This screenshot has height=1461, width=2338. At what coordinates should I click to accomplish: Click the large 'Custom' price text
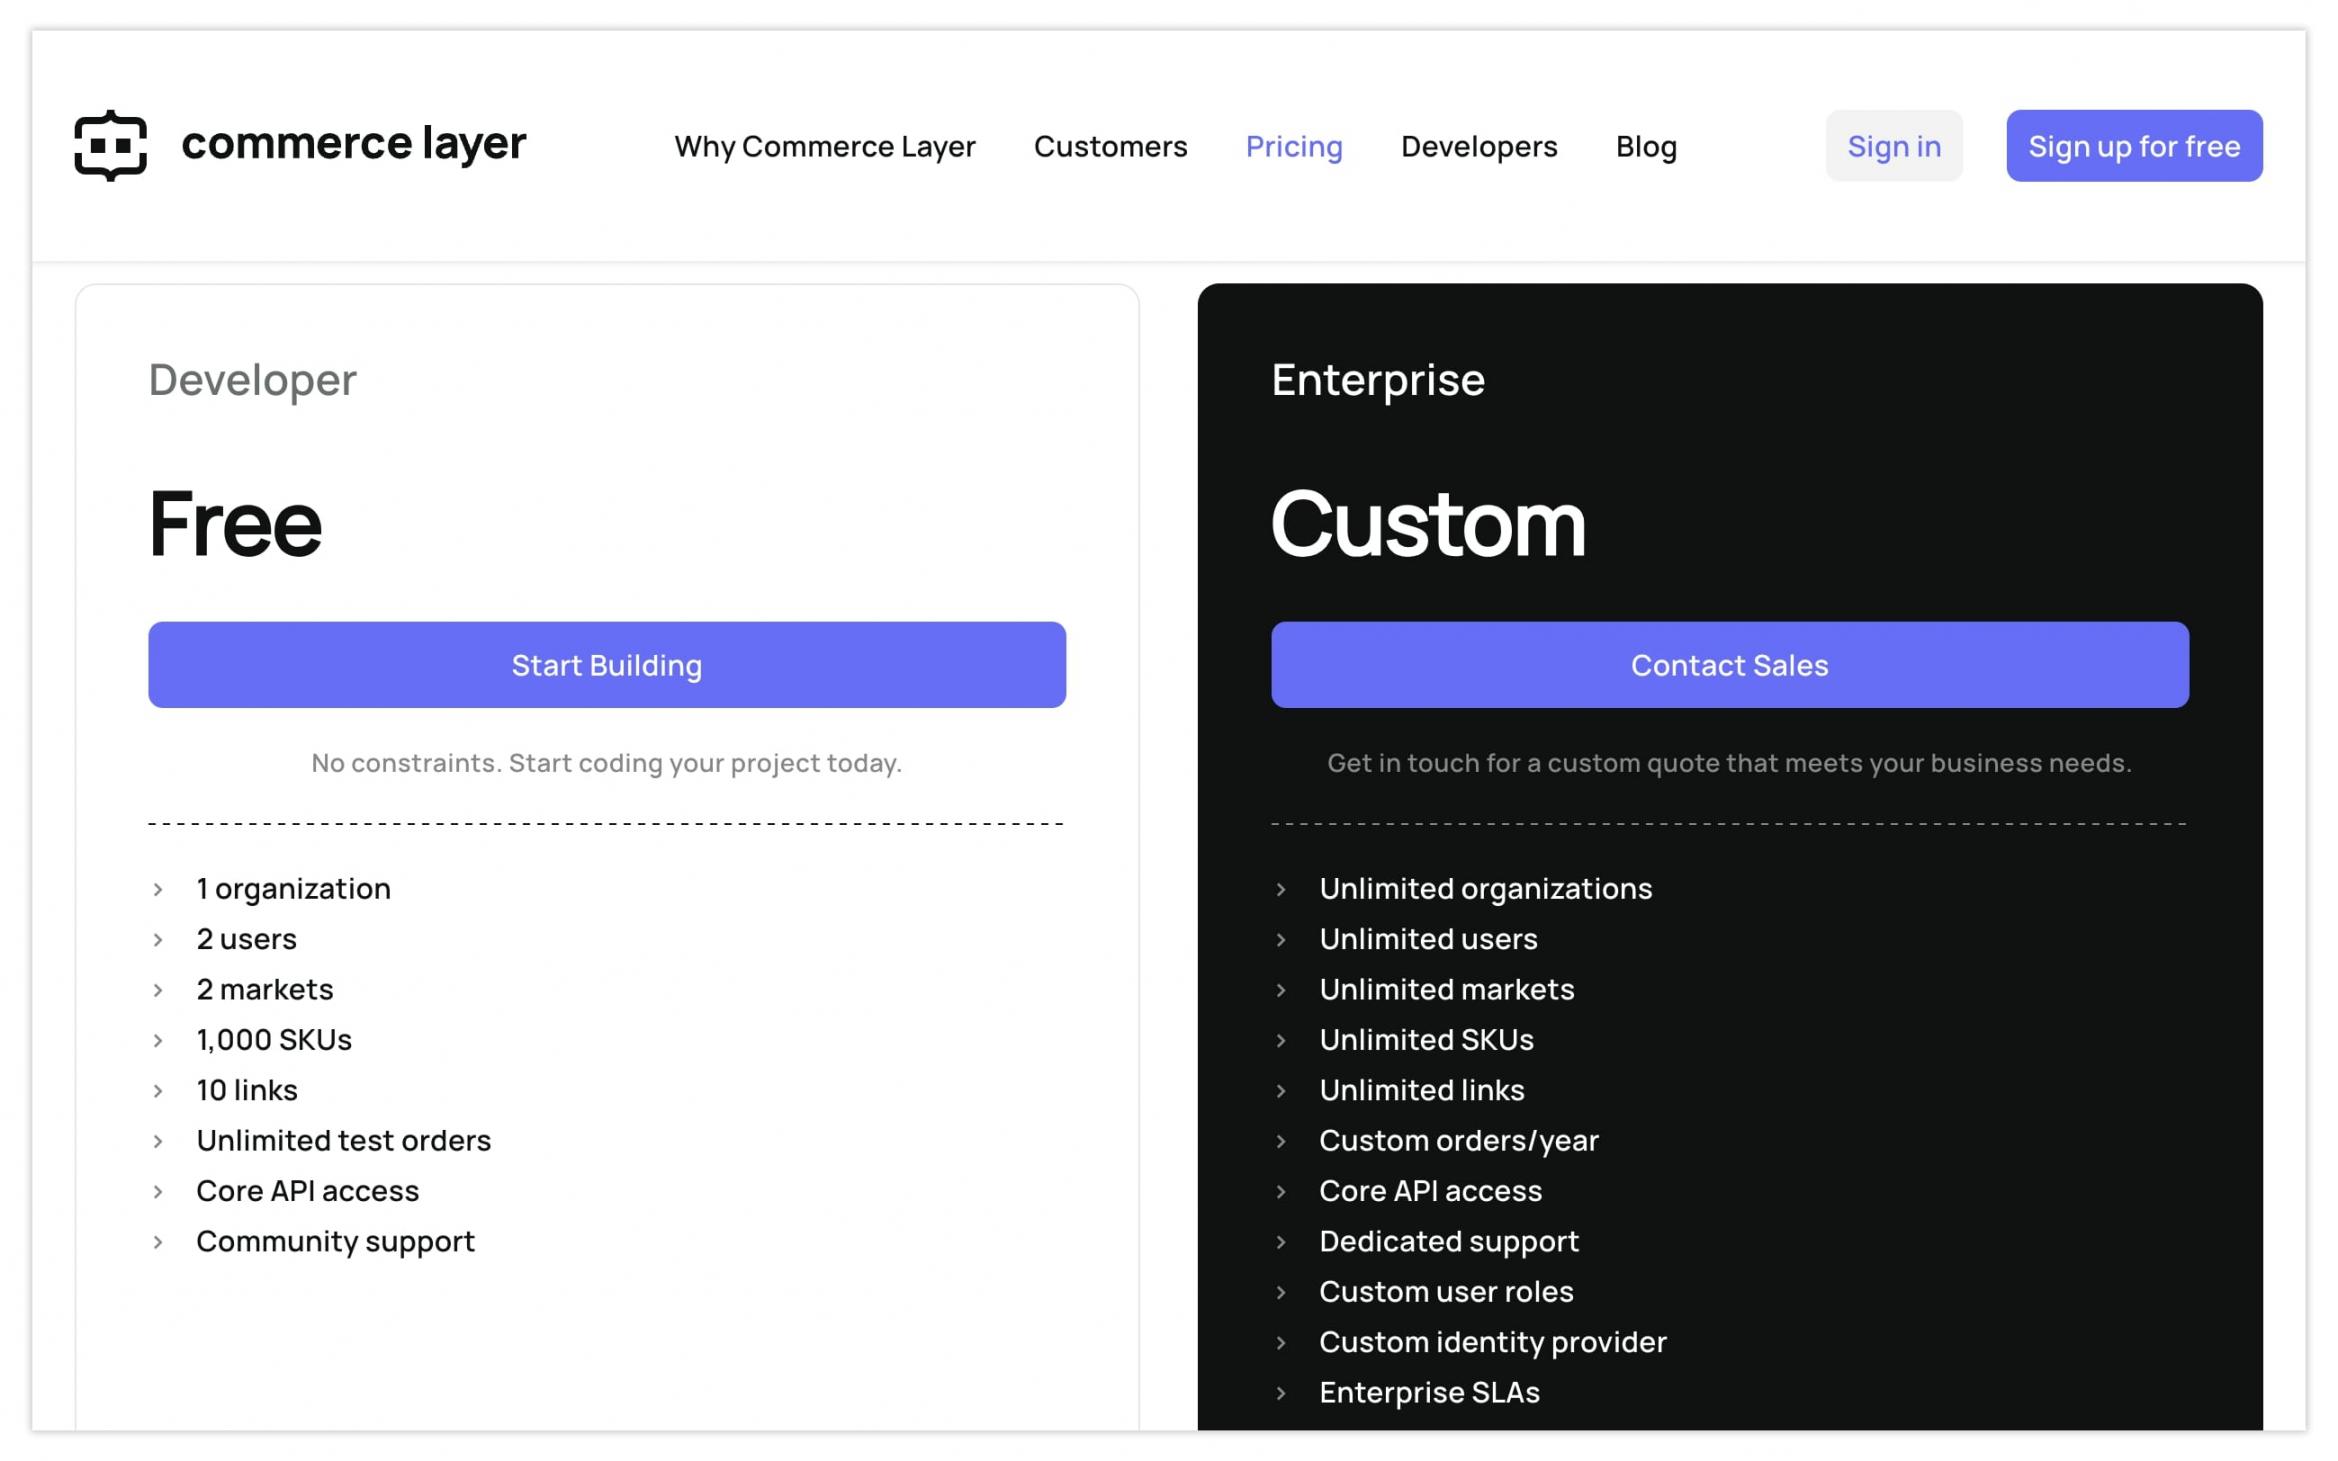1428,523
